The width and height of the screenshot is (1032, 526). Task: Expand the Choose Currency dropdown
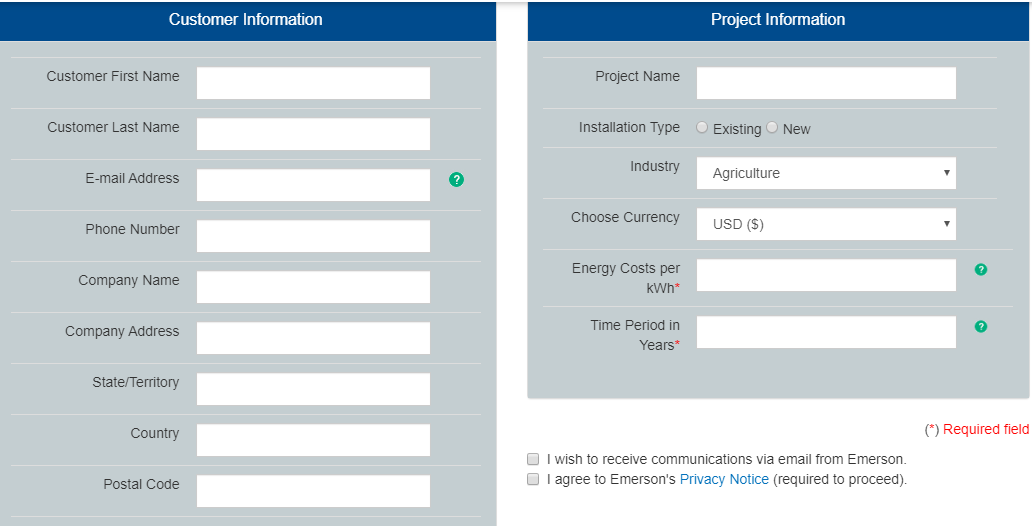[826, 224]
